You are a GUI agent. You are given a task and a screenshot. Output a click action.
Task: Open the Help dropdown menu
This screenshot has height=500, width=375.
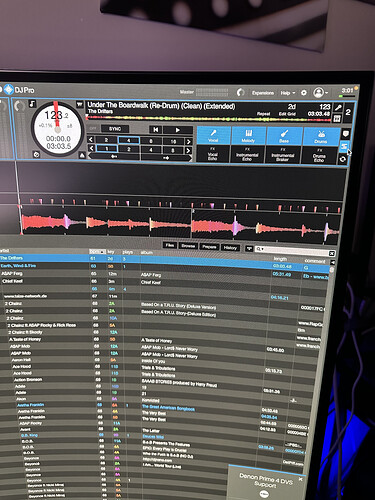coord(288,93)
